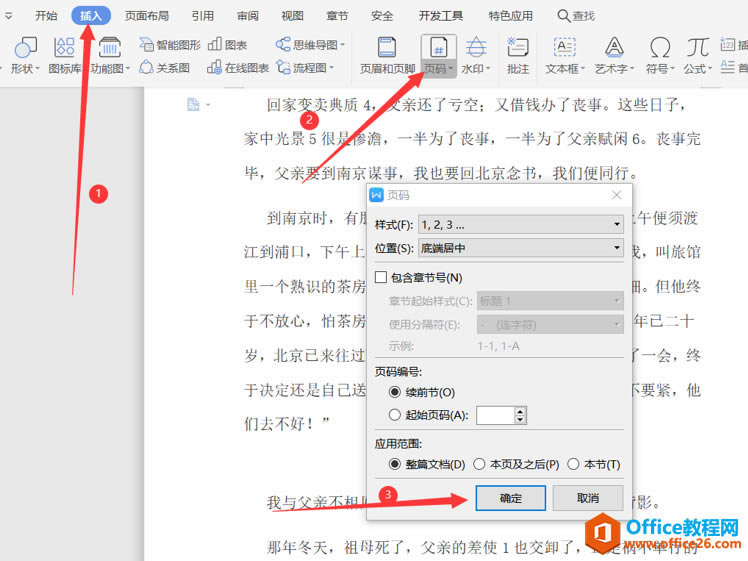748x561 pixels.
Task: Toggle the 包含章节号 checkbox
Action: [x=381, y=277]
